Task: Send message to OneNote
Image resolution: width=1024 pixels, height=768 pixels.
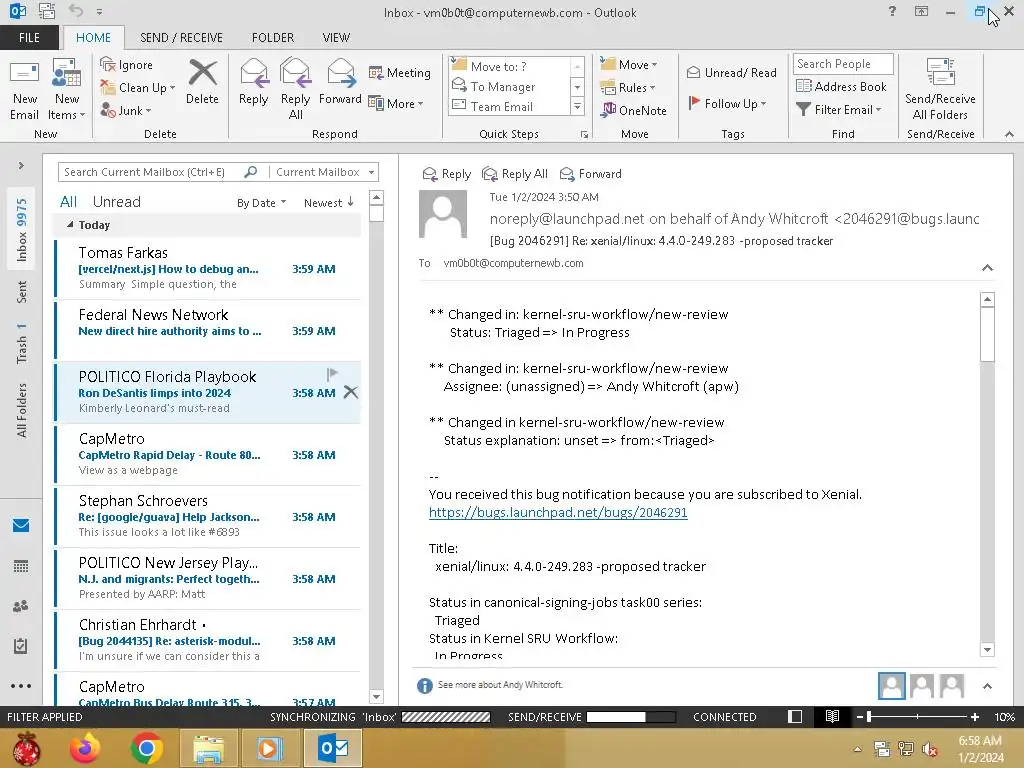Action: 634,110
